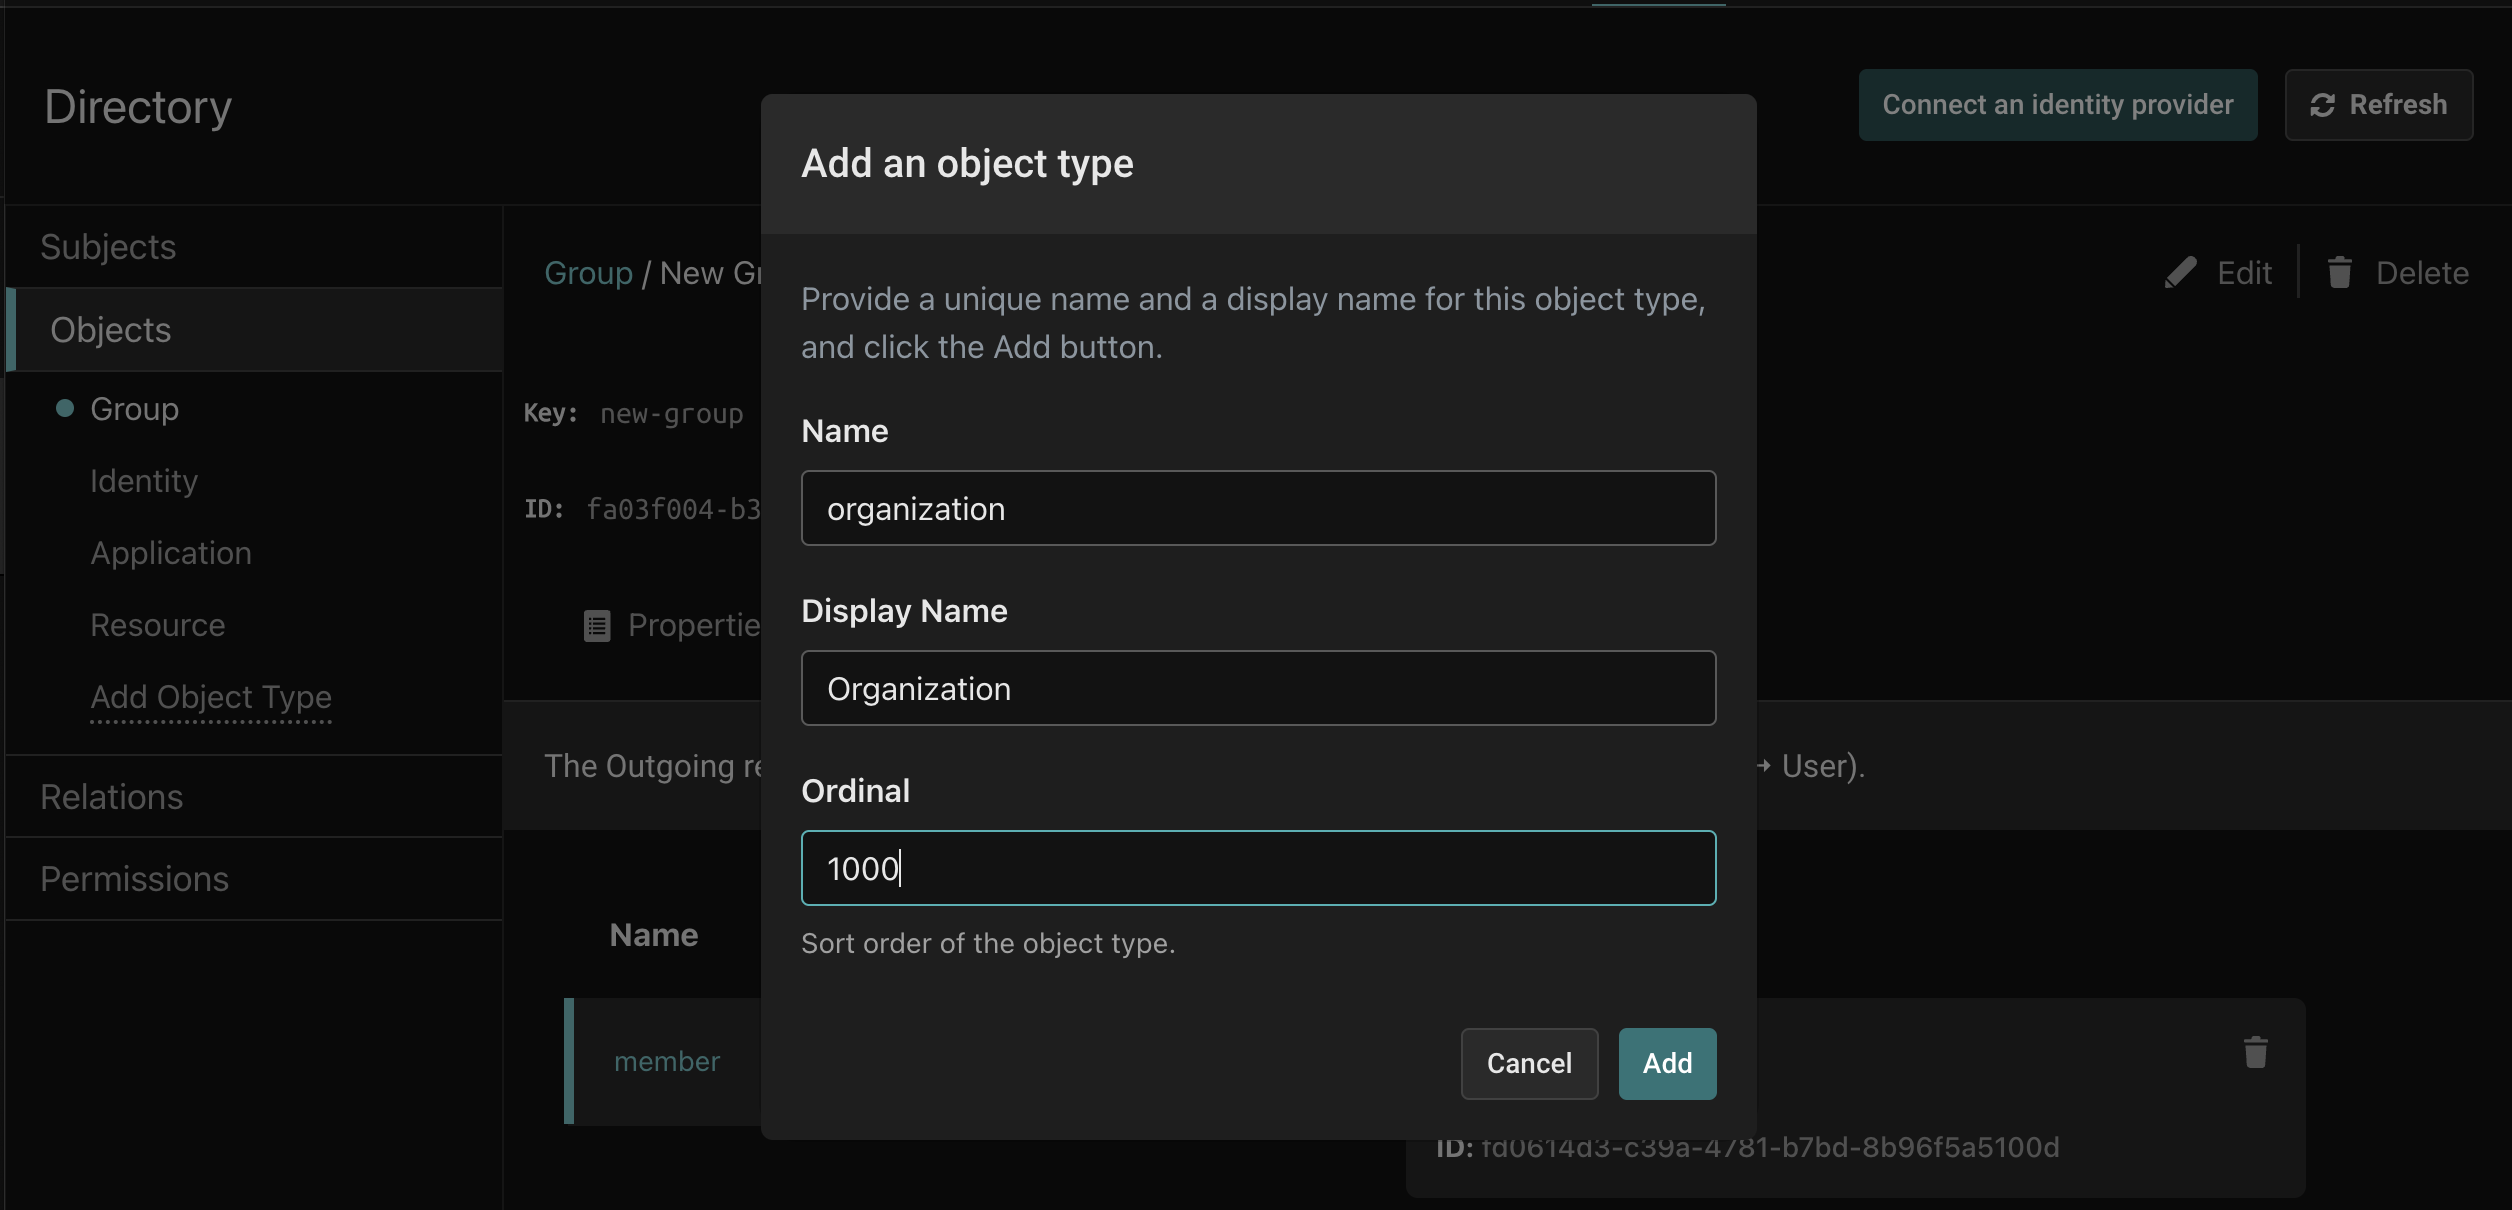The image size is (2512, 1210).
Task: Click the trash icon in member row
Action: tap(2255, 1052)
